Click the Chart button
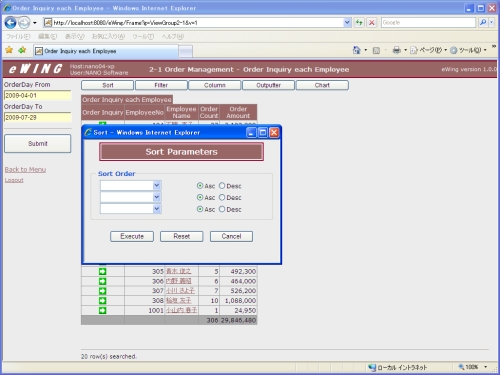The width and height of the screenshot is (500, 375). tap(322, 85)
